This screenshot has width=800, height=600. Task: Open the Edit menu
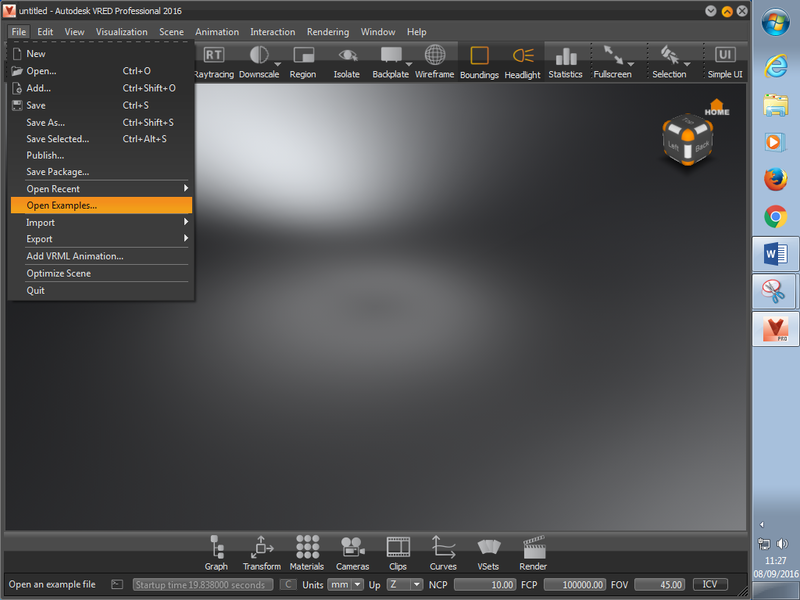coord(45,32)
